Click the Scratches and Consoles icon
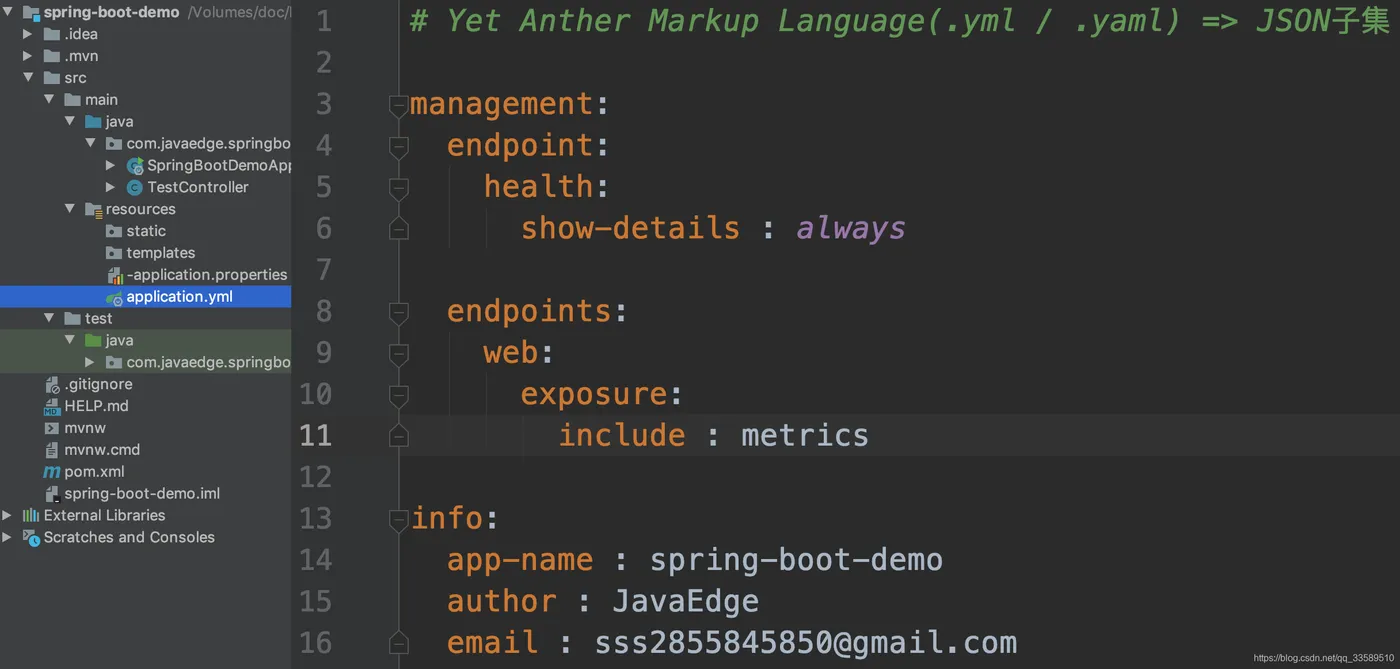The width and height of the screenshot is (1400, 669). point(31,538)
